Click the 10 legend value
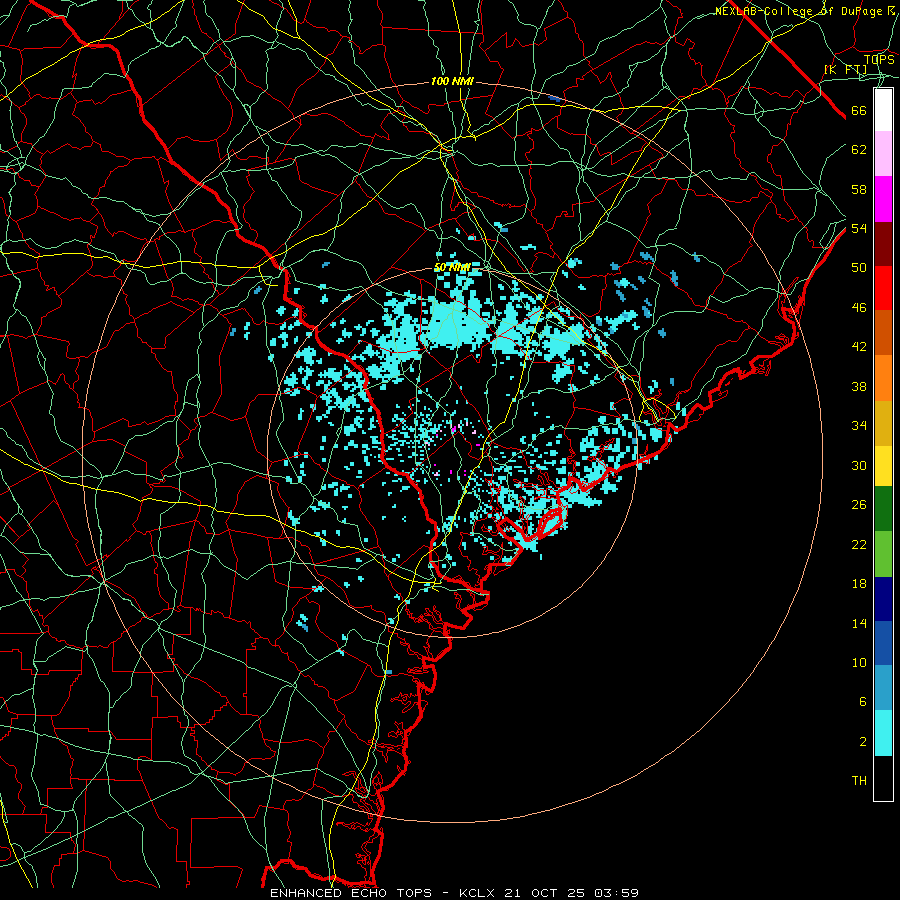Viewport: 900px width, 900px height. point(859,662)
